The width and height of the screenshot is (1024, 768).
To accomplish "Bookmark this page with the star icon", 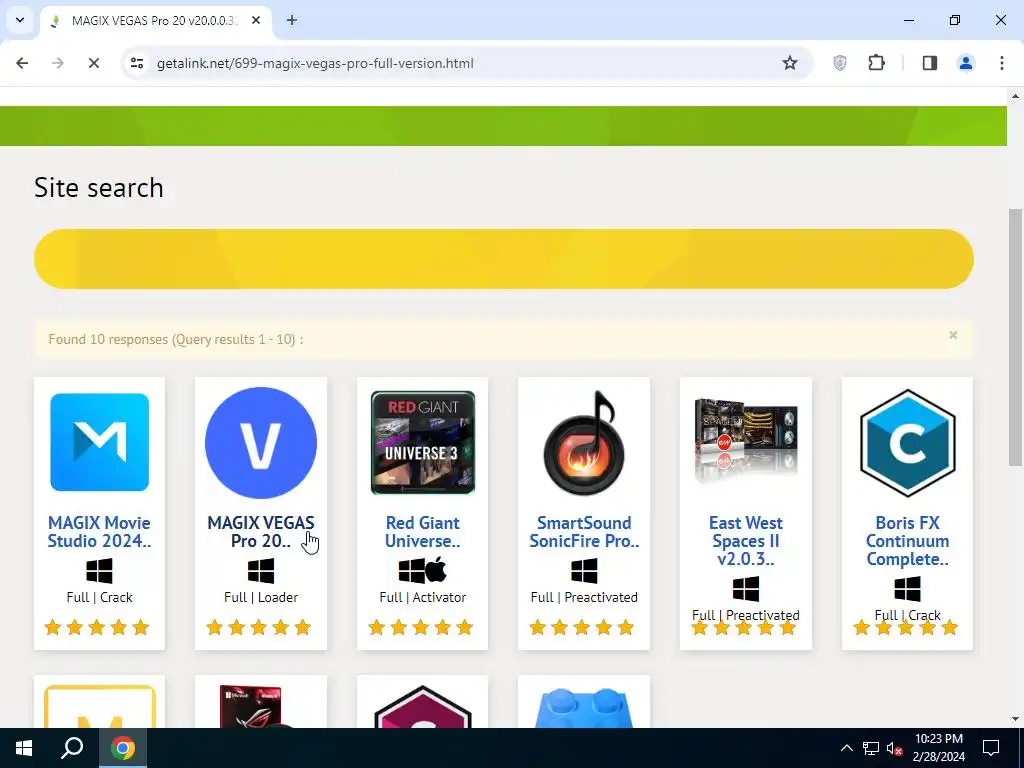I will (x=790, y=63).
